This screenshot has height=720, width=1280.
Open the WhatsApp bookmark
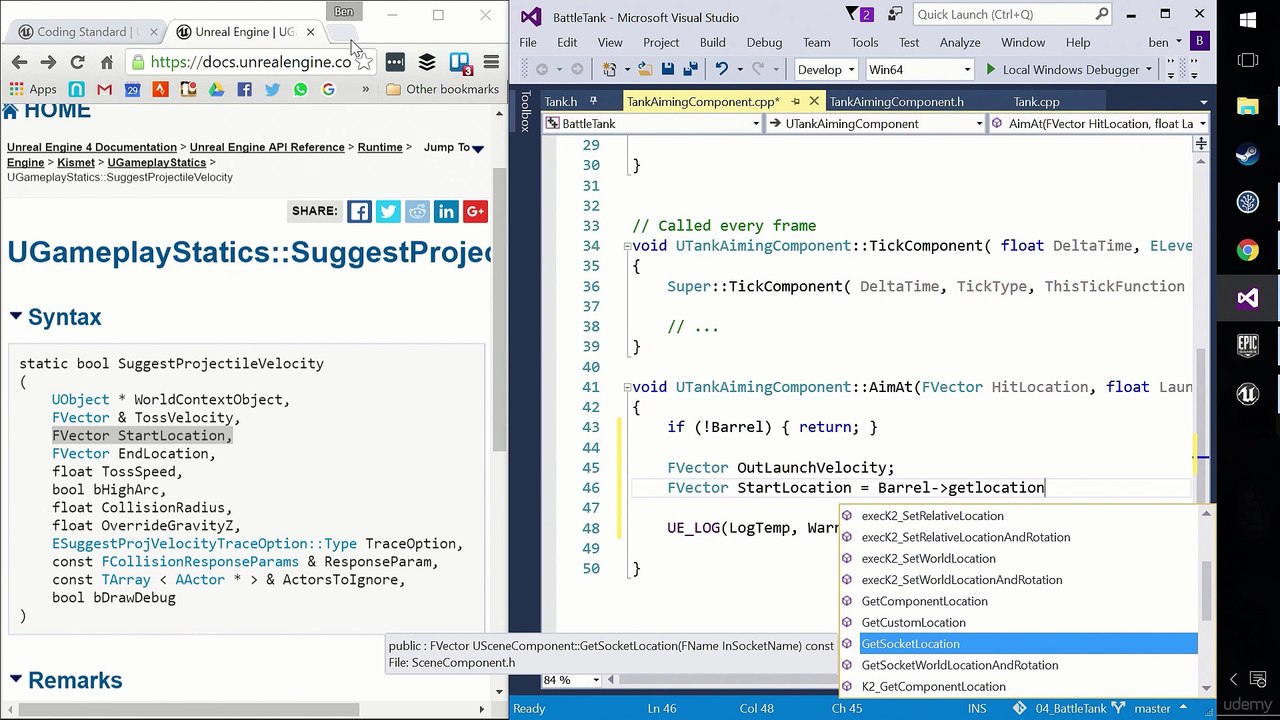[300, 89]
